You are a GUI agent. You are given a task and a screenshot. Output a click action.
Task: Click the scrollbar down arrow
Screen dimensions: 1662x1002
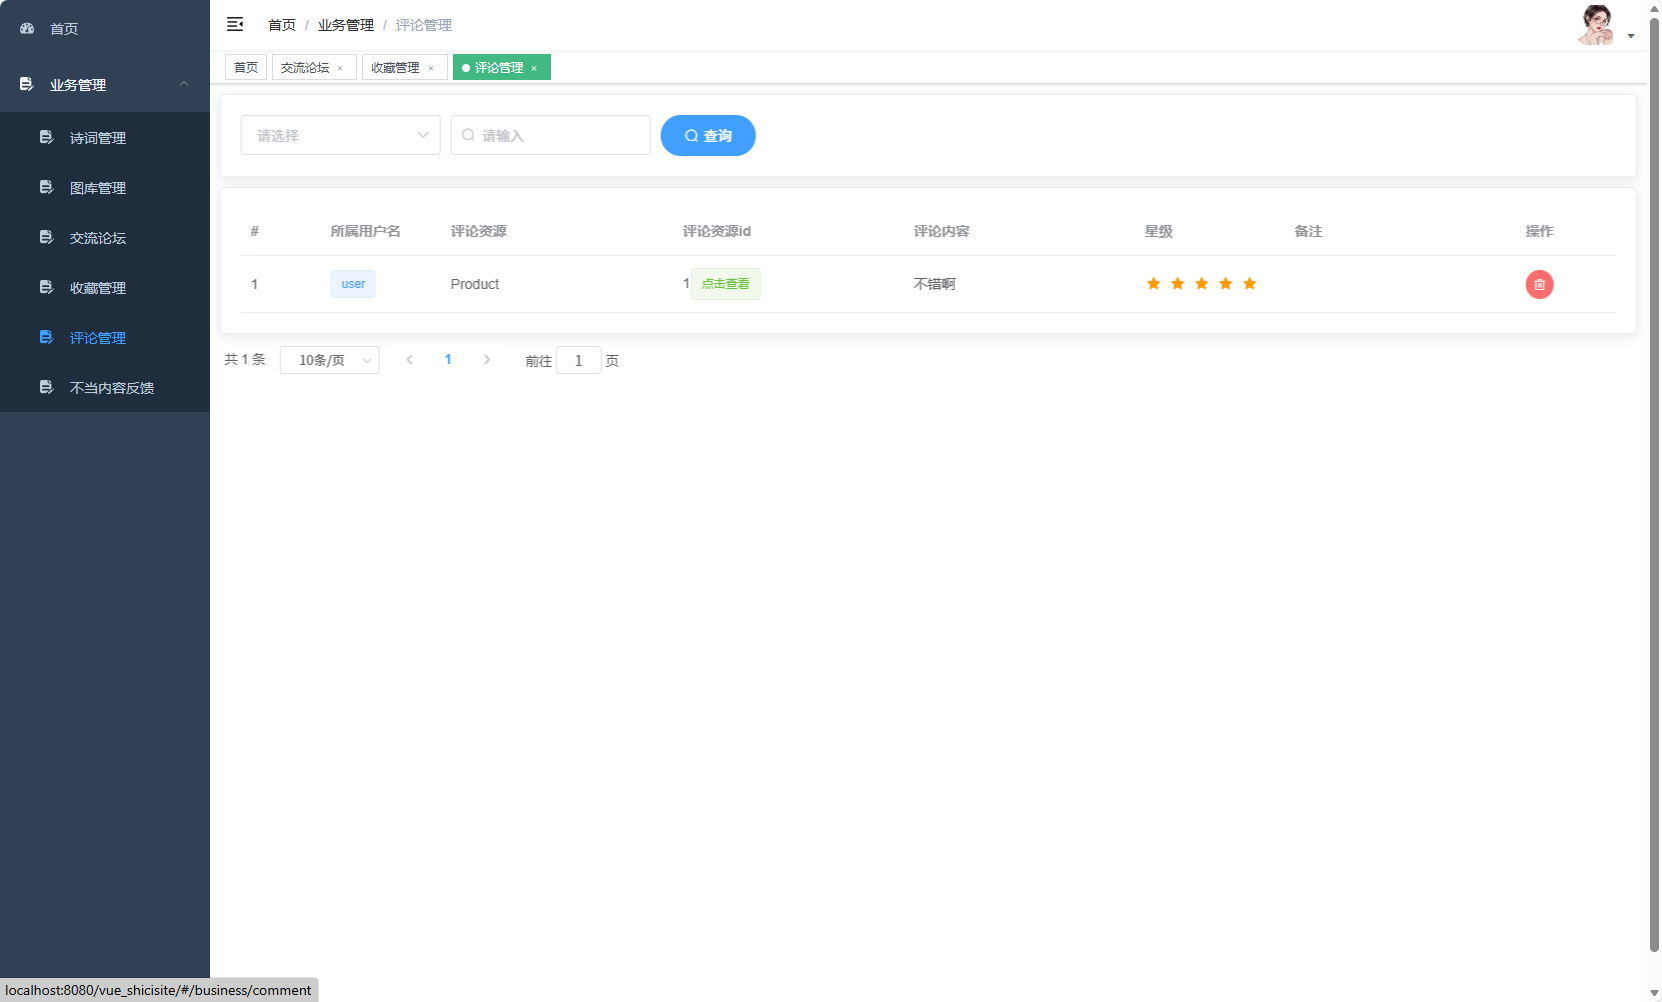coord(1654,993)
